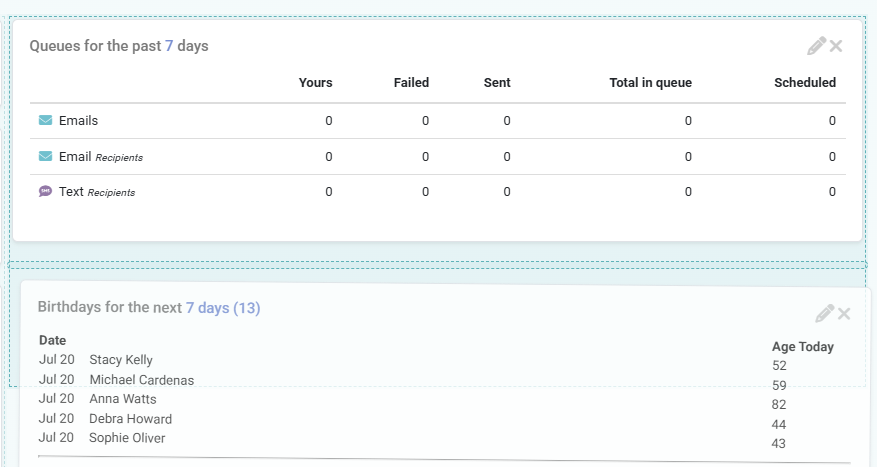Click Email Recipients row Scheduled value
This screenshot has width=877, height=467.
tap(832, 157)
